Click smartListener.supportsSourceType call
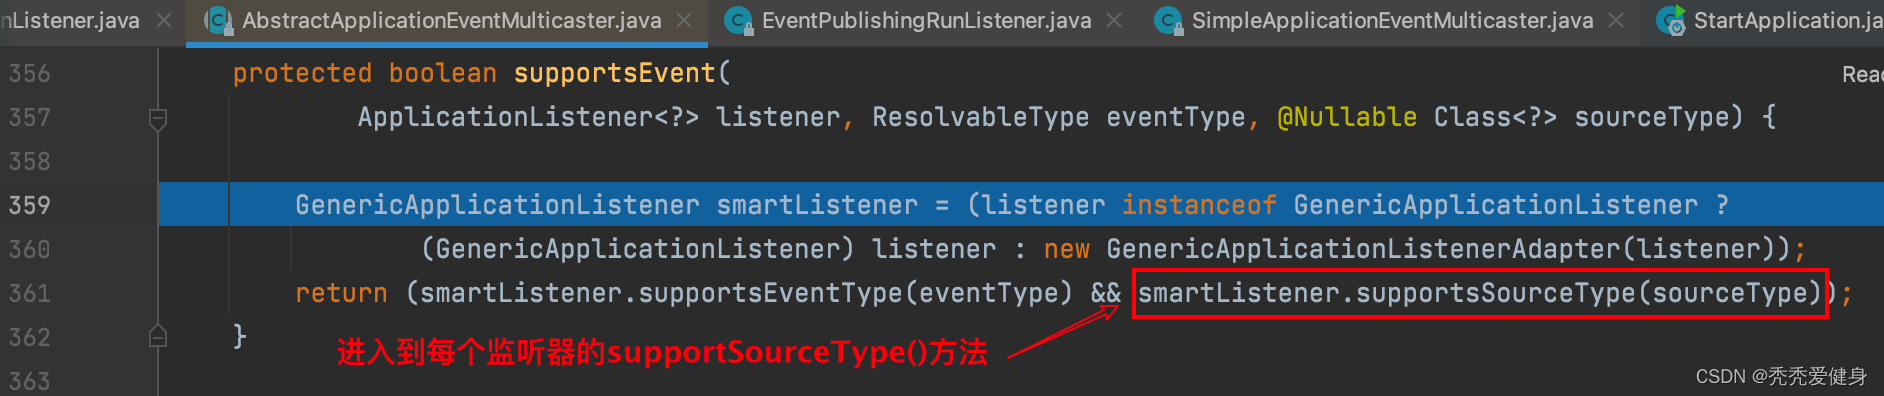 (x=1480, y=293)
